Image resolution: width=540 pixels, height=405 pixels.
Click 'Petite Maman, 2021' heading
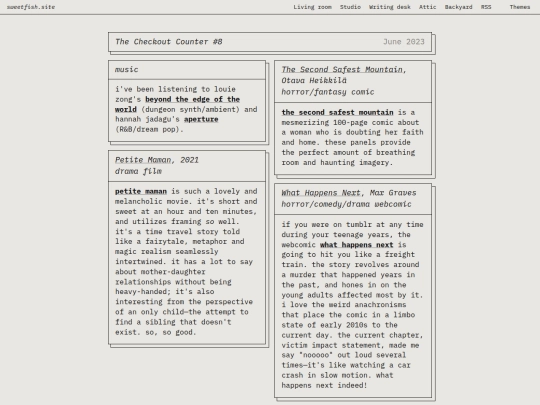pyautogui.click(x=157, y=160)
